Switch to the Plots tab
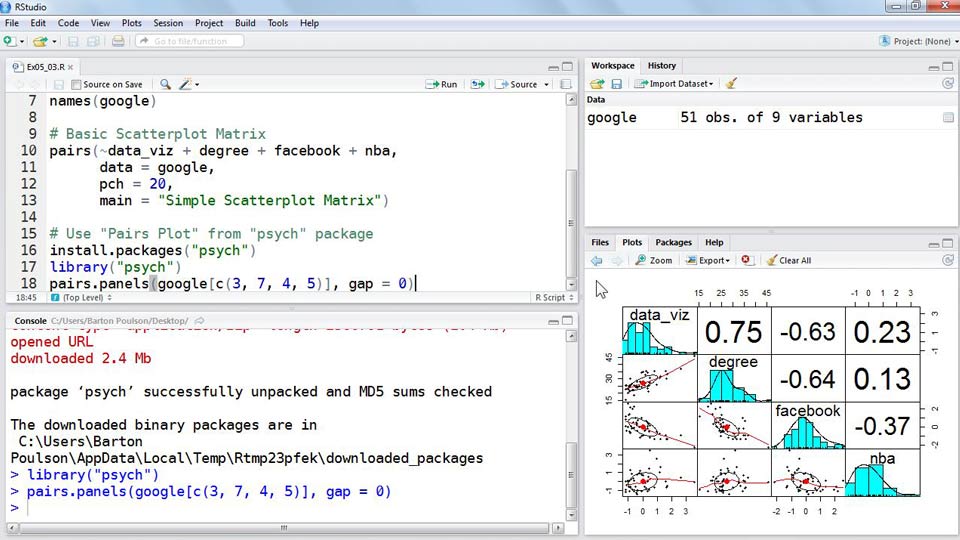960x540 pixels. pyautogui.click(x=632, y=242)
